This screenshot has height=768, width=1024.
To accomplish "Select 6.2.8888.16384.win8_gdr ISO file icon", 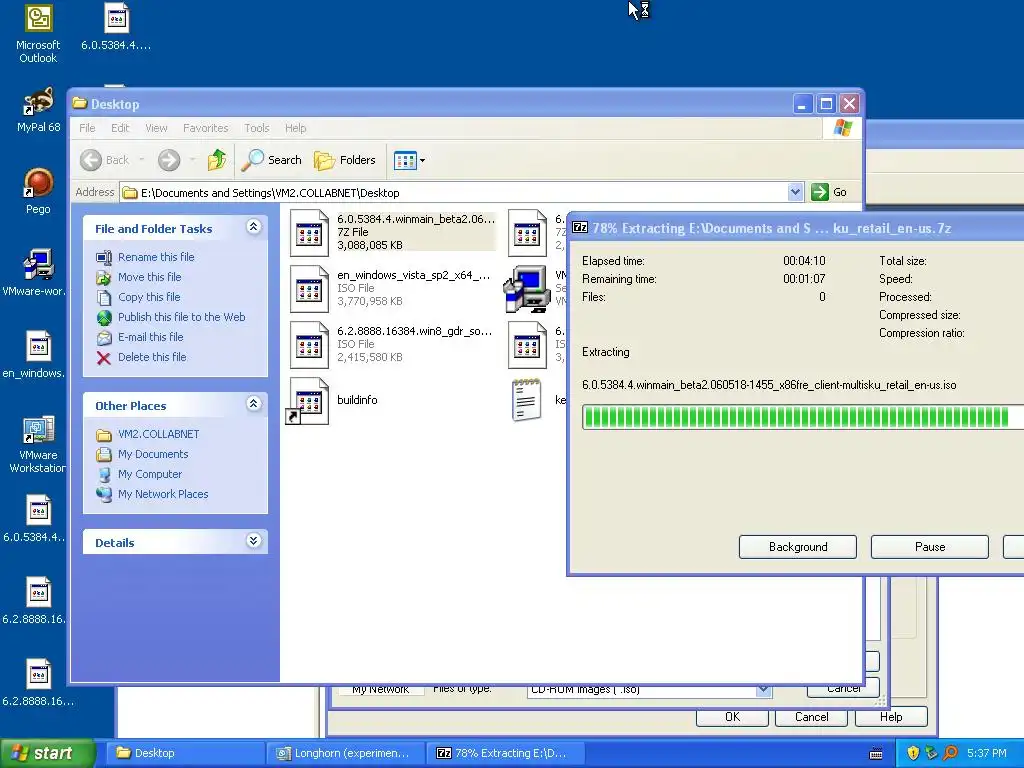I will (x=309, y=345).
